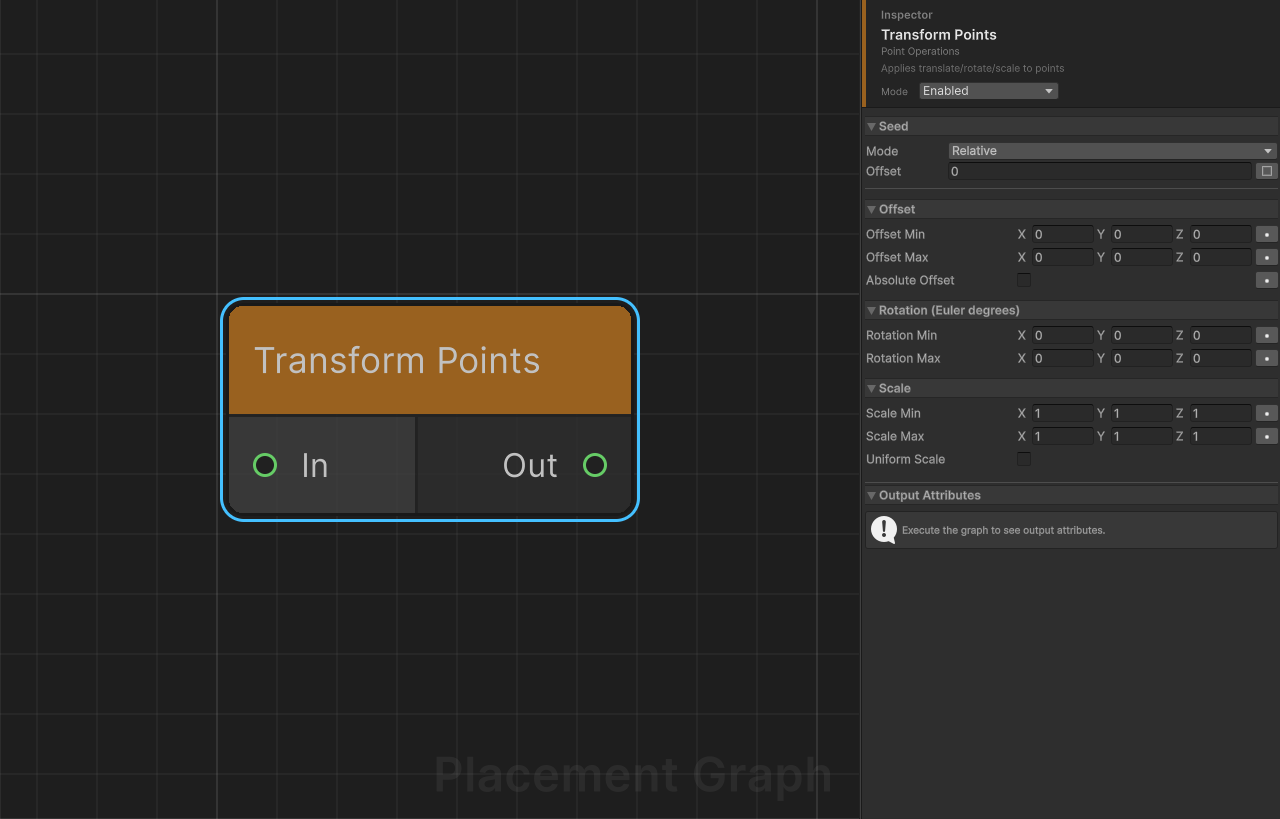Image resolution: width=1280 pixels, height=819 pixels.
Task: Click the dot button on Rotation Min row
Action: coord(1267,335)
